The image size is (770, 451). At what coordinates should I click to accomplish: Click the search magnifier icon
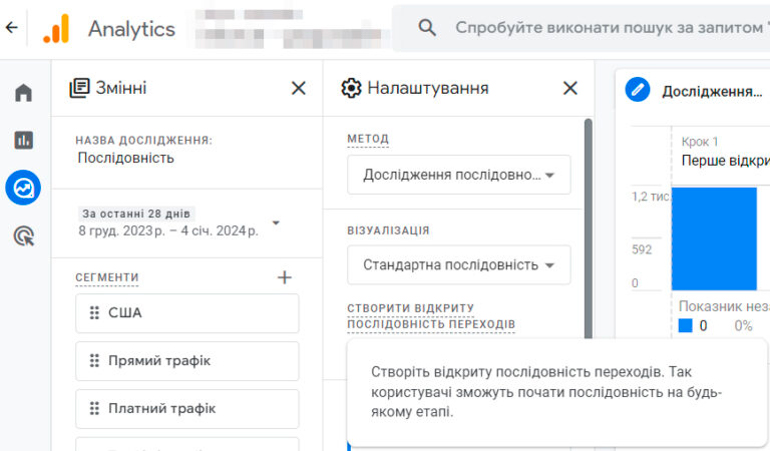[x=427, y=28]
